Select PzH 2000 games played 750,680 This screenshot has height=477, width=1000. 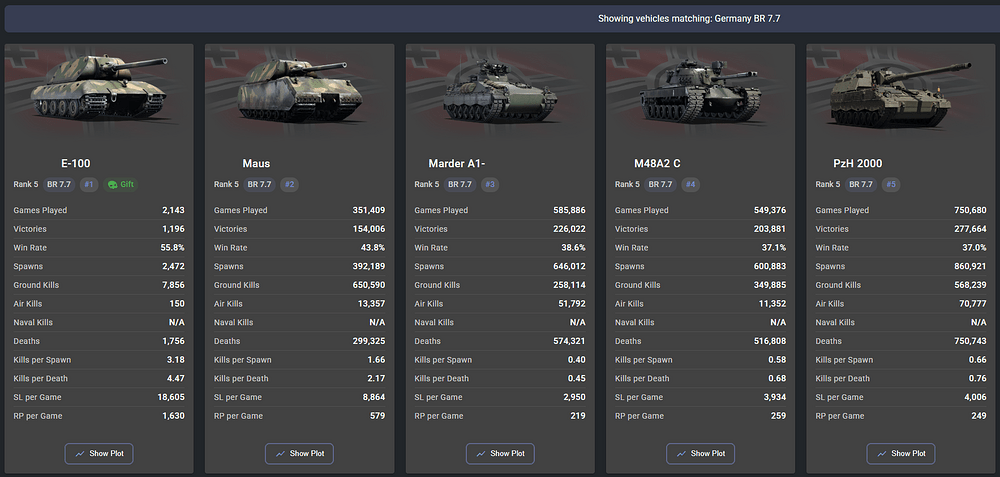click(x=970, y=210)
